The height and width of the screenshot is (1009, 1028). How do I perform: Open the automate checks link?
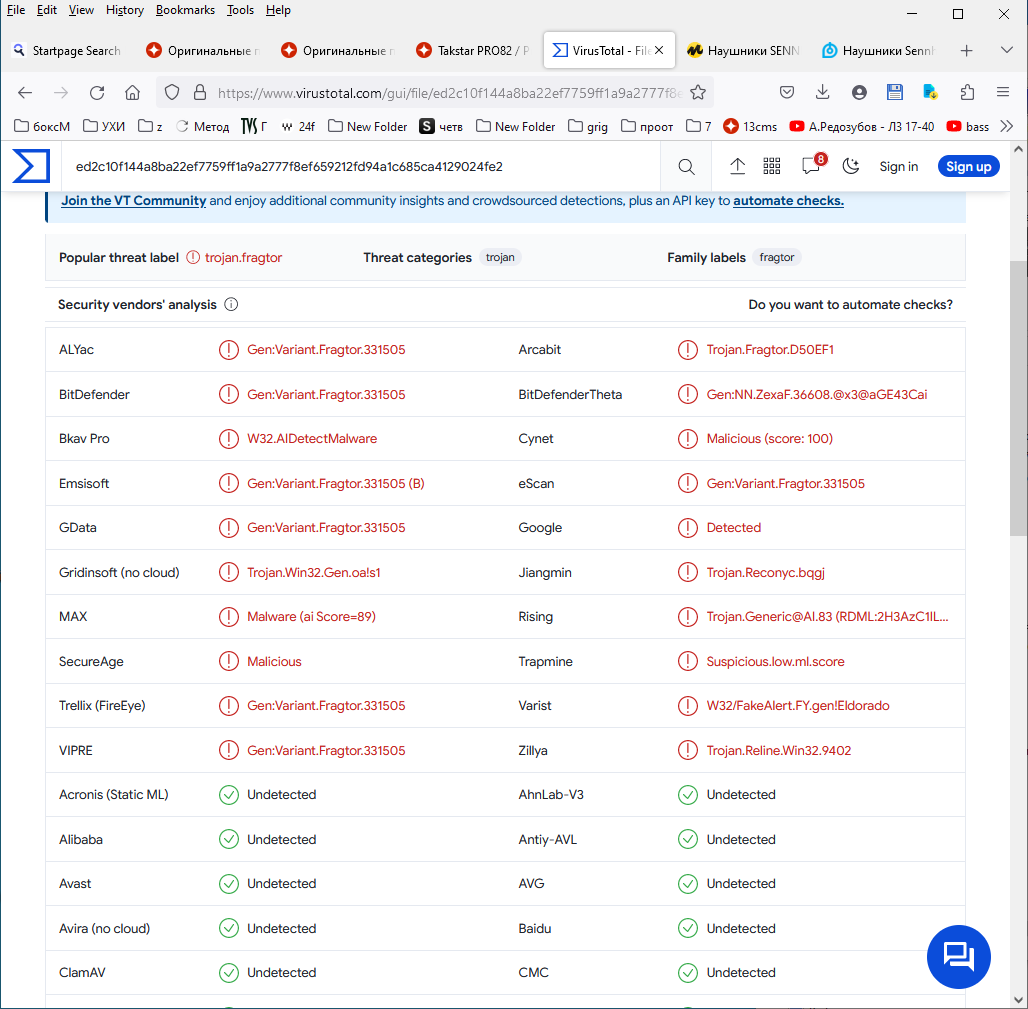coord(788,201)
